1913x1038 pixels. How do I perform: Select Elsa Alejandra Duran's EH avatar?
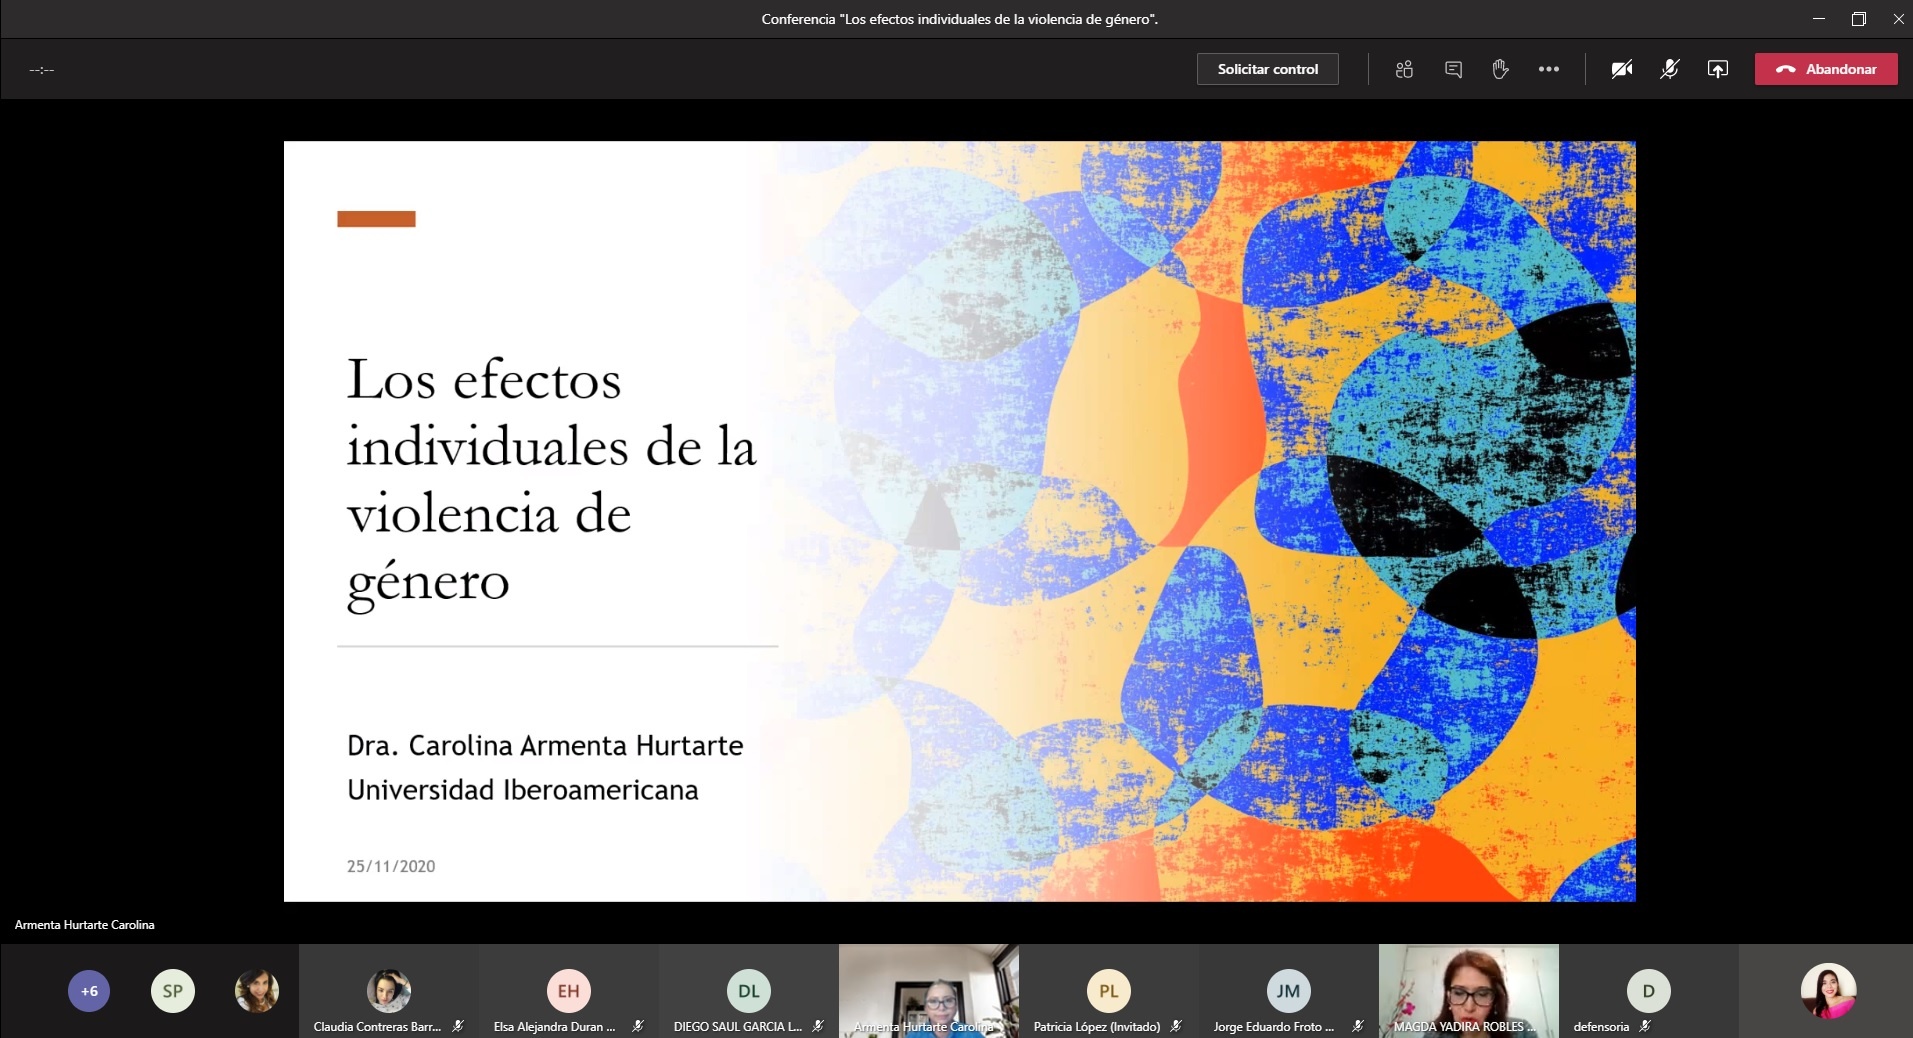click(568, 991)
